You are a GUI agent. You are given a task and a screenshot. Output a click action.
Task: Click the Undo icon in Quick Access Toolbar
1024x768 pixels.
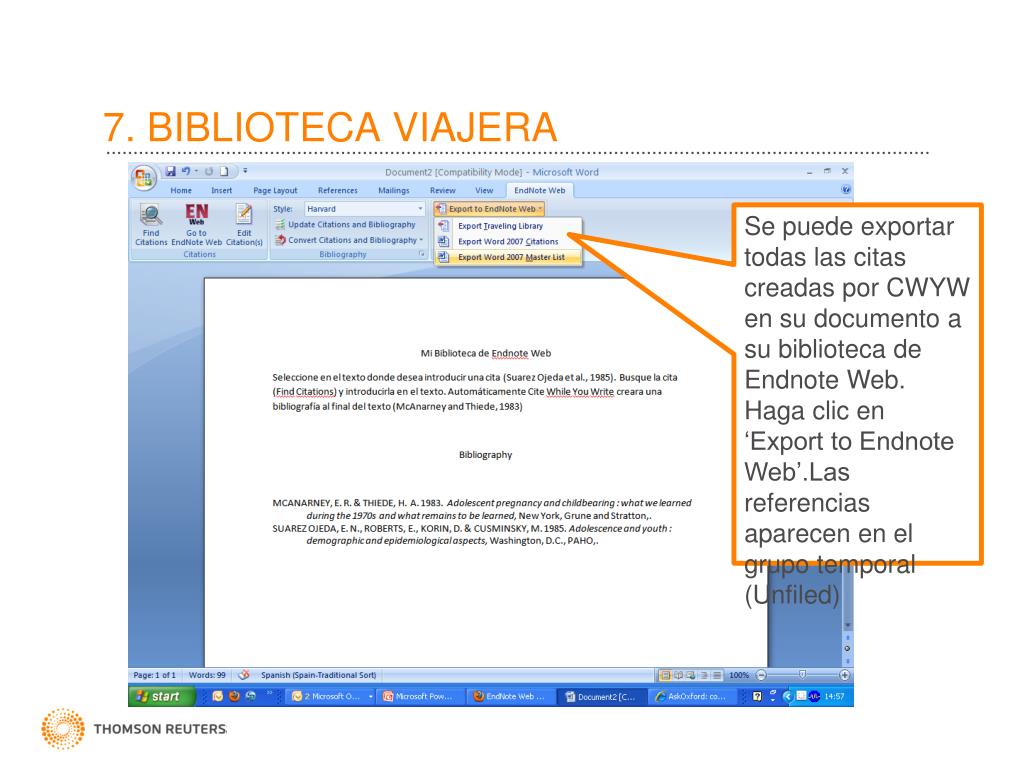185,171
